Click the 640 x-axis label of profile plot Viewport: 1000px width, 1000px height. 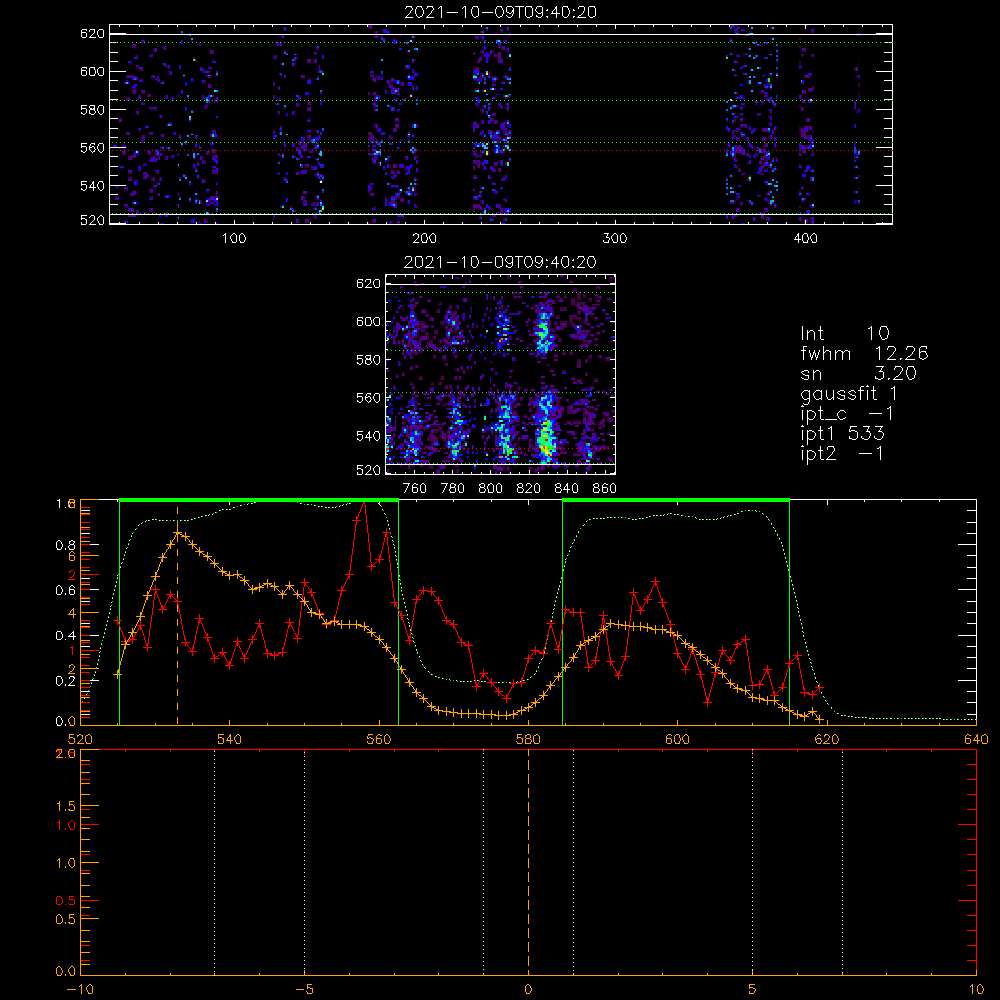[976, 739]
